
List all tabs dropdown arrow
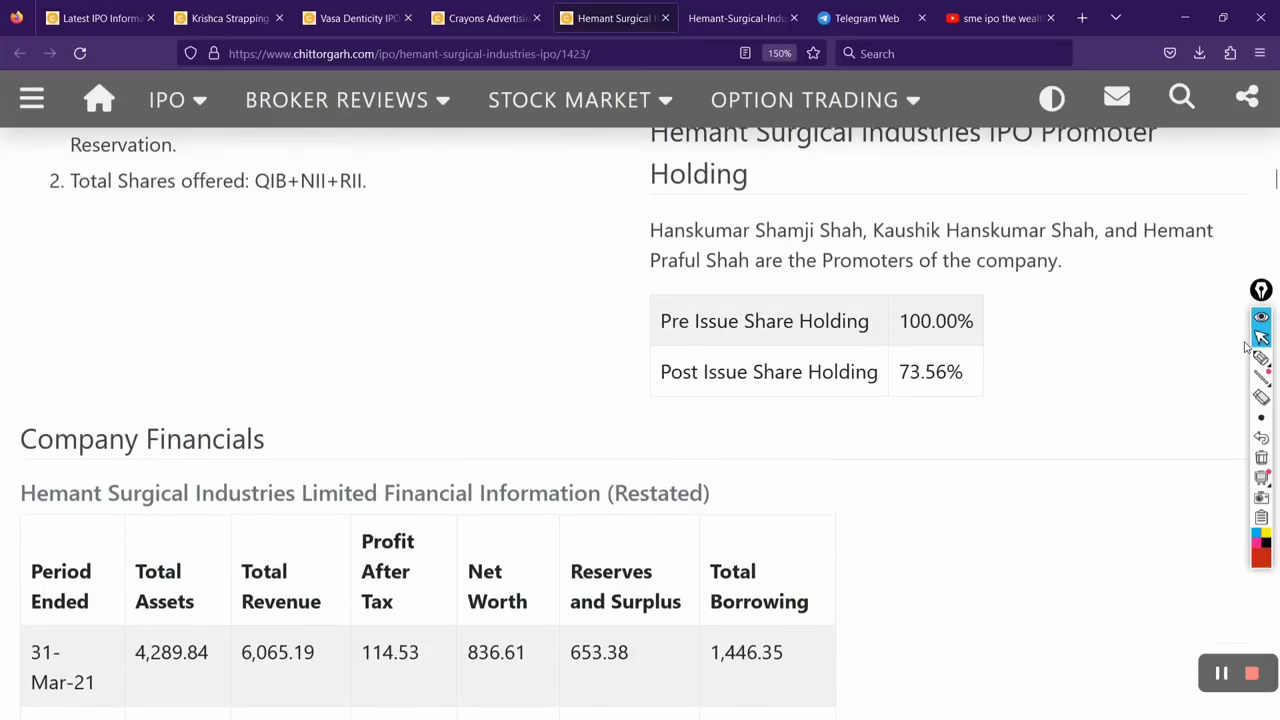pos(1116,18)
